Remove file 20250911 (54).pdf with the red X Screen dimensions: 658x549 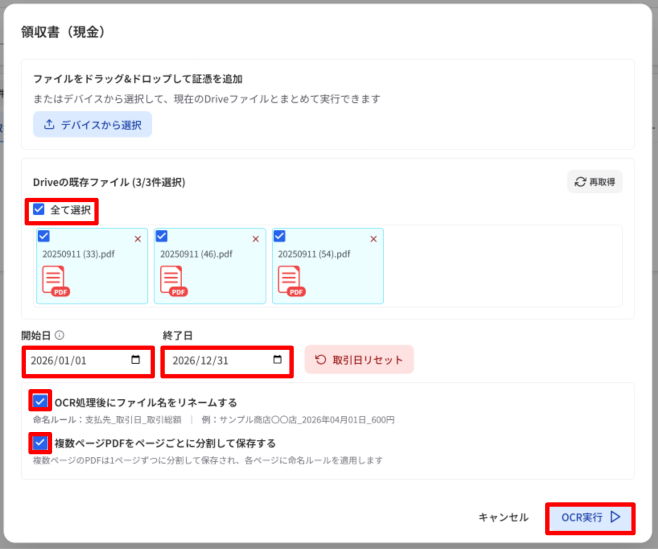point(373,239)
